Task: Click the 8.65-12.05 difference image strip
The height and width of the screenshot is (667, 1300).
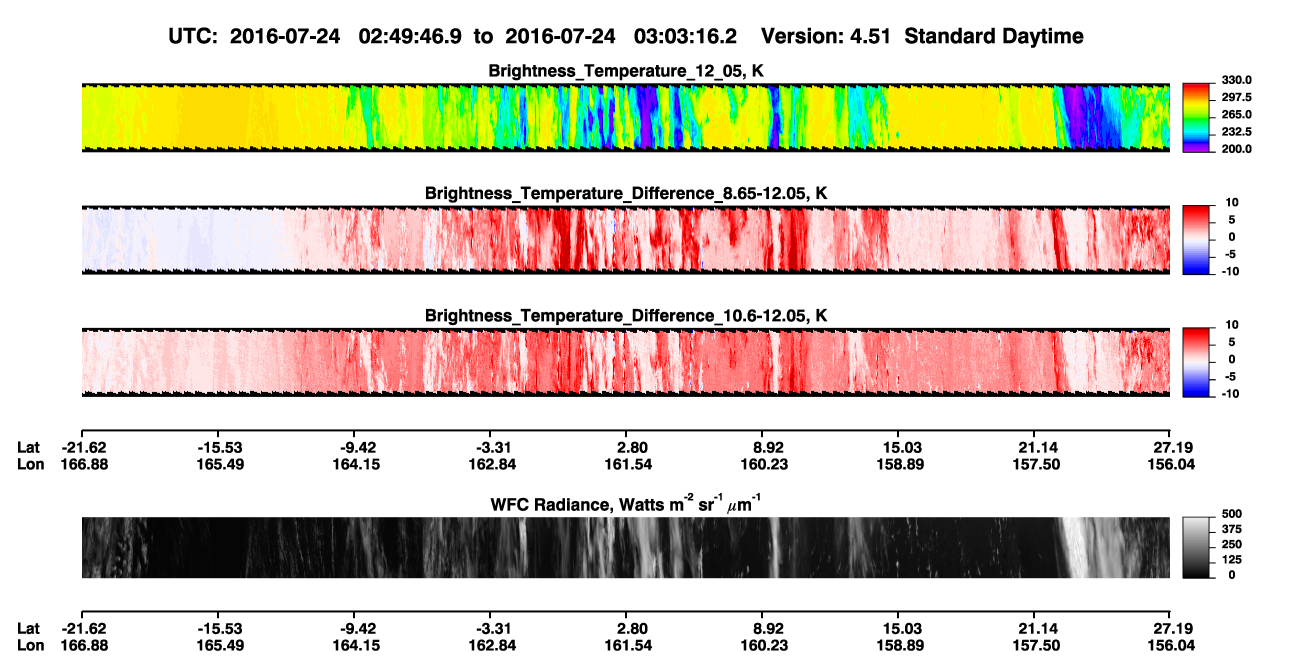Action: (626, 240)
